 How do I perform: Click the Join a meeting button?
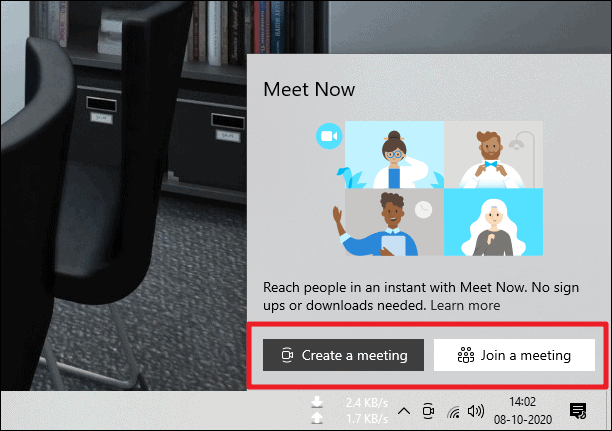(x=514, y=355)
